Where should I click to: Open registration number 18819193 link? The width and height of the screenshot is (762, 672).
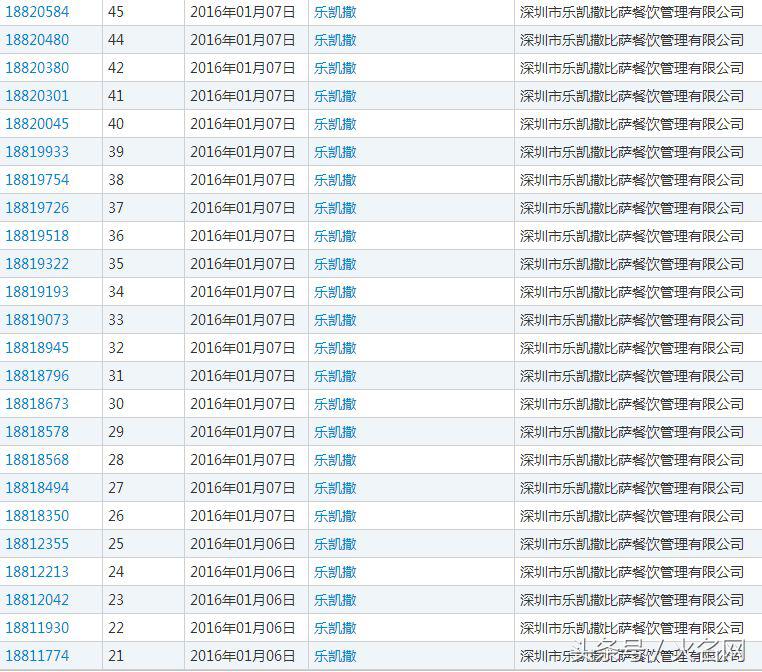pos(37,292)
